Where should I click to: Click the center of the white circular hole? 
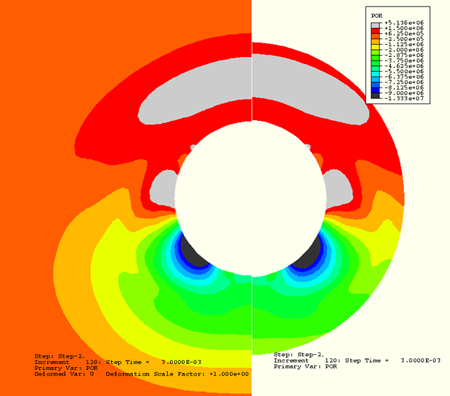pos(251,198)
